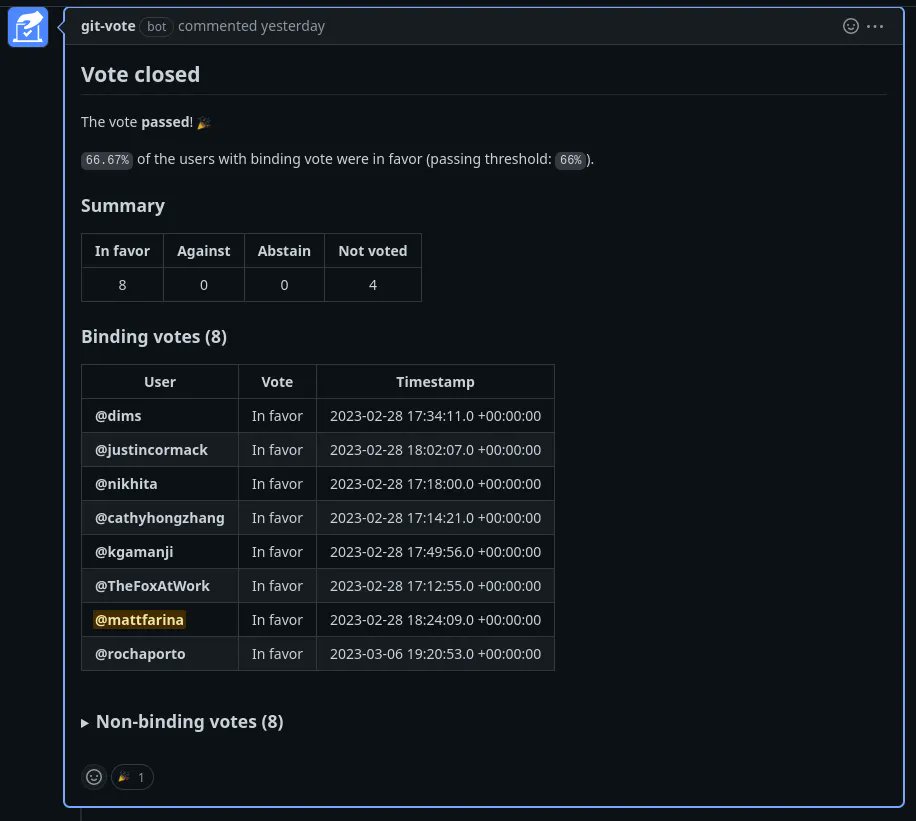Viewport: 916px width, 821px height.
Task: Toggle the party popper reaction count
Action: [132, 777]
